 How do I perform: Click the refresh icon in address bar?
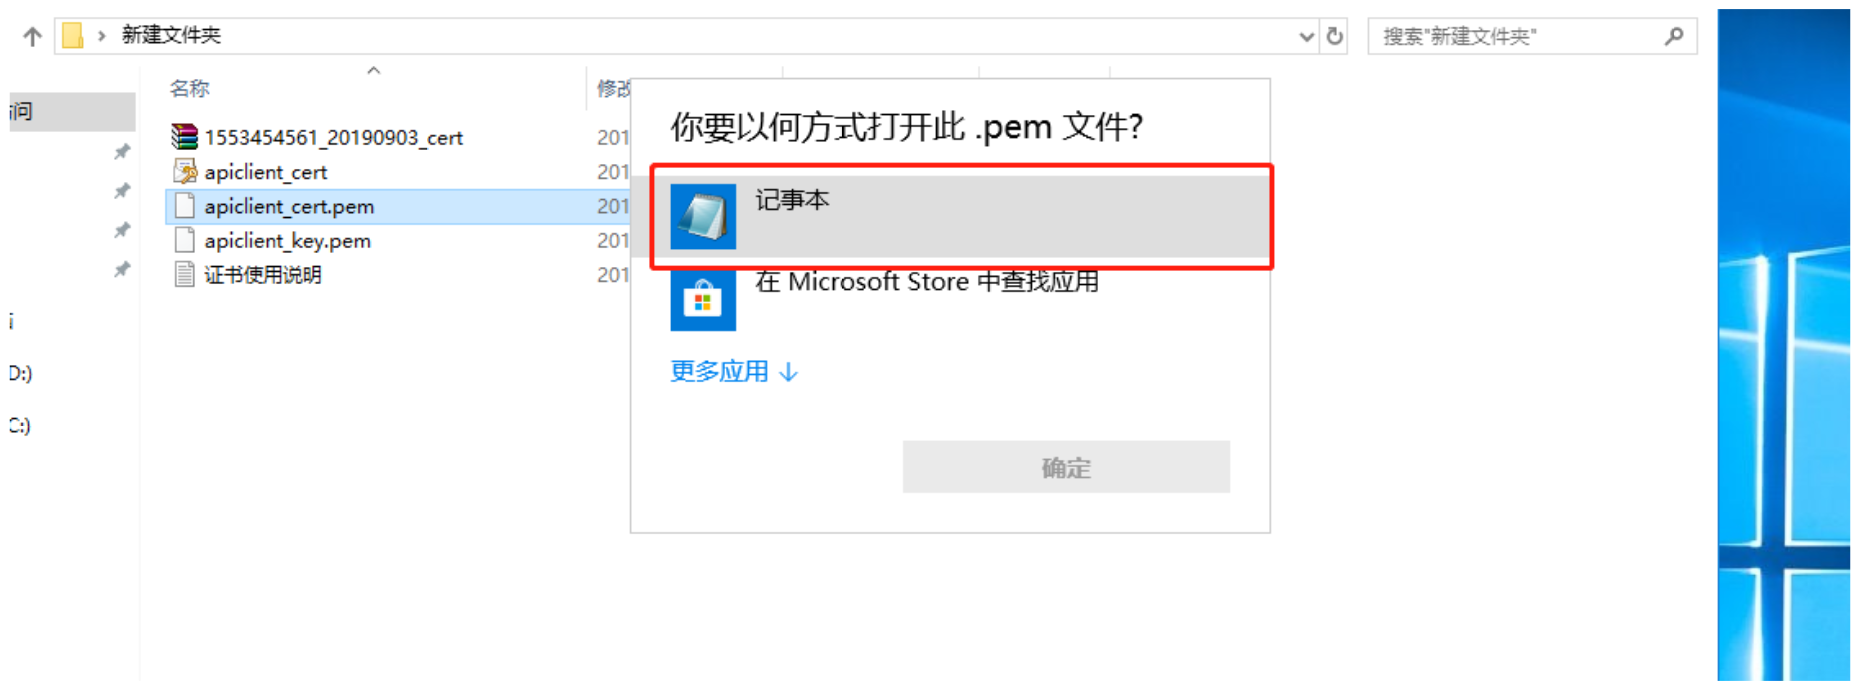1335,37
